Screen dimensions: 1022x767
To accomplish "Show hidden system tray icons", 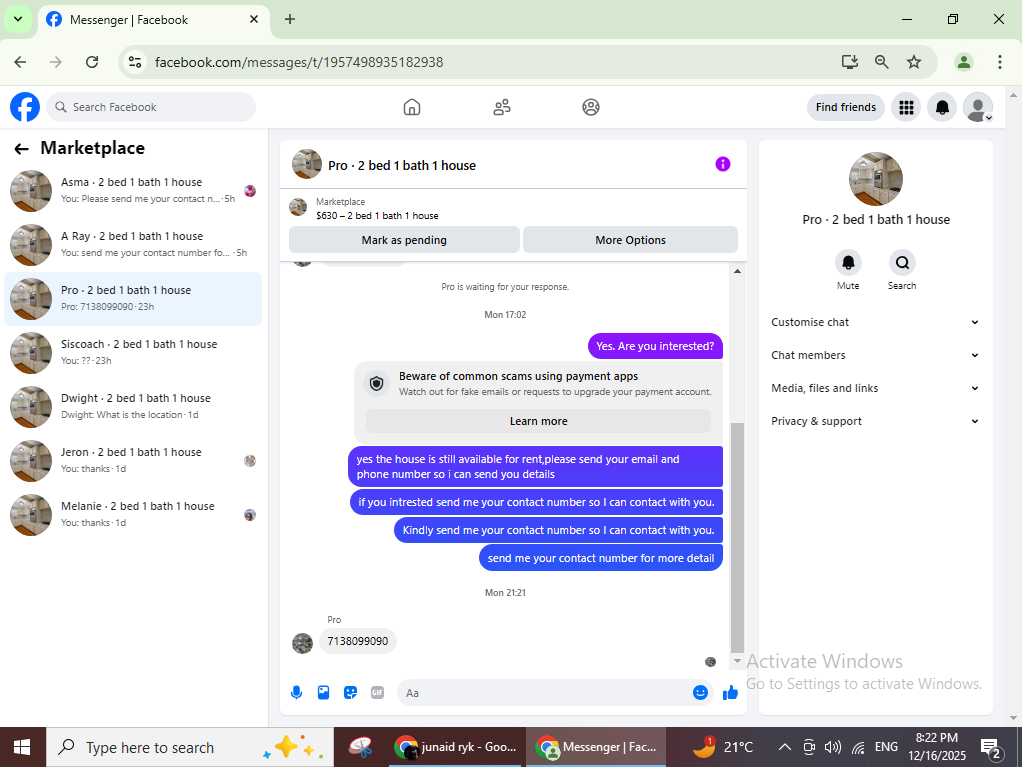I will click(x=785, y=747).
